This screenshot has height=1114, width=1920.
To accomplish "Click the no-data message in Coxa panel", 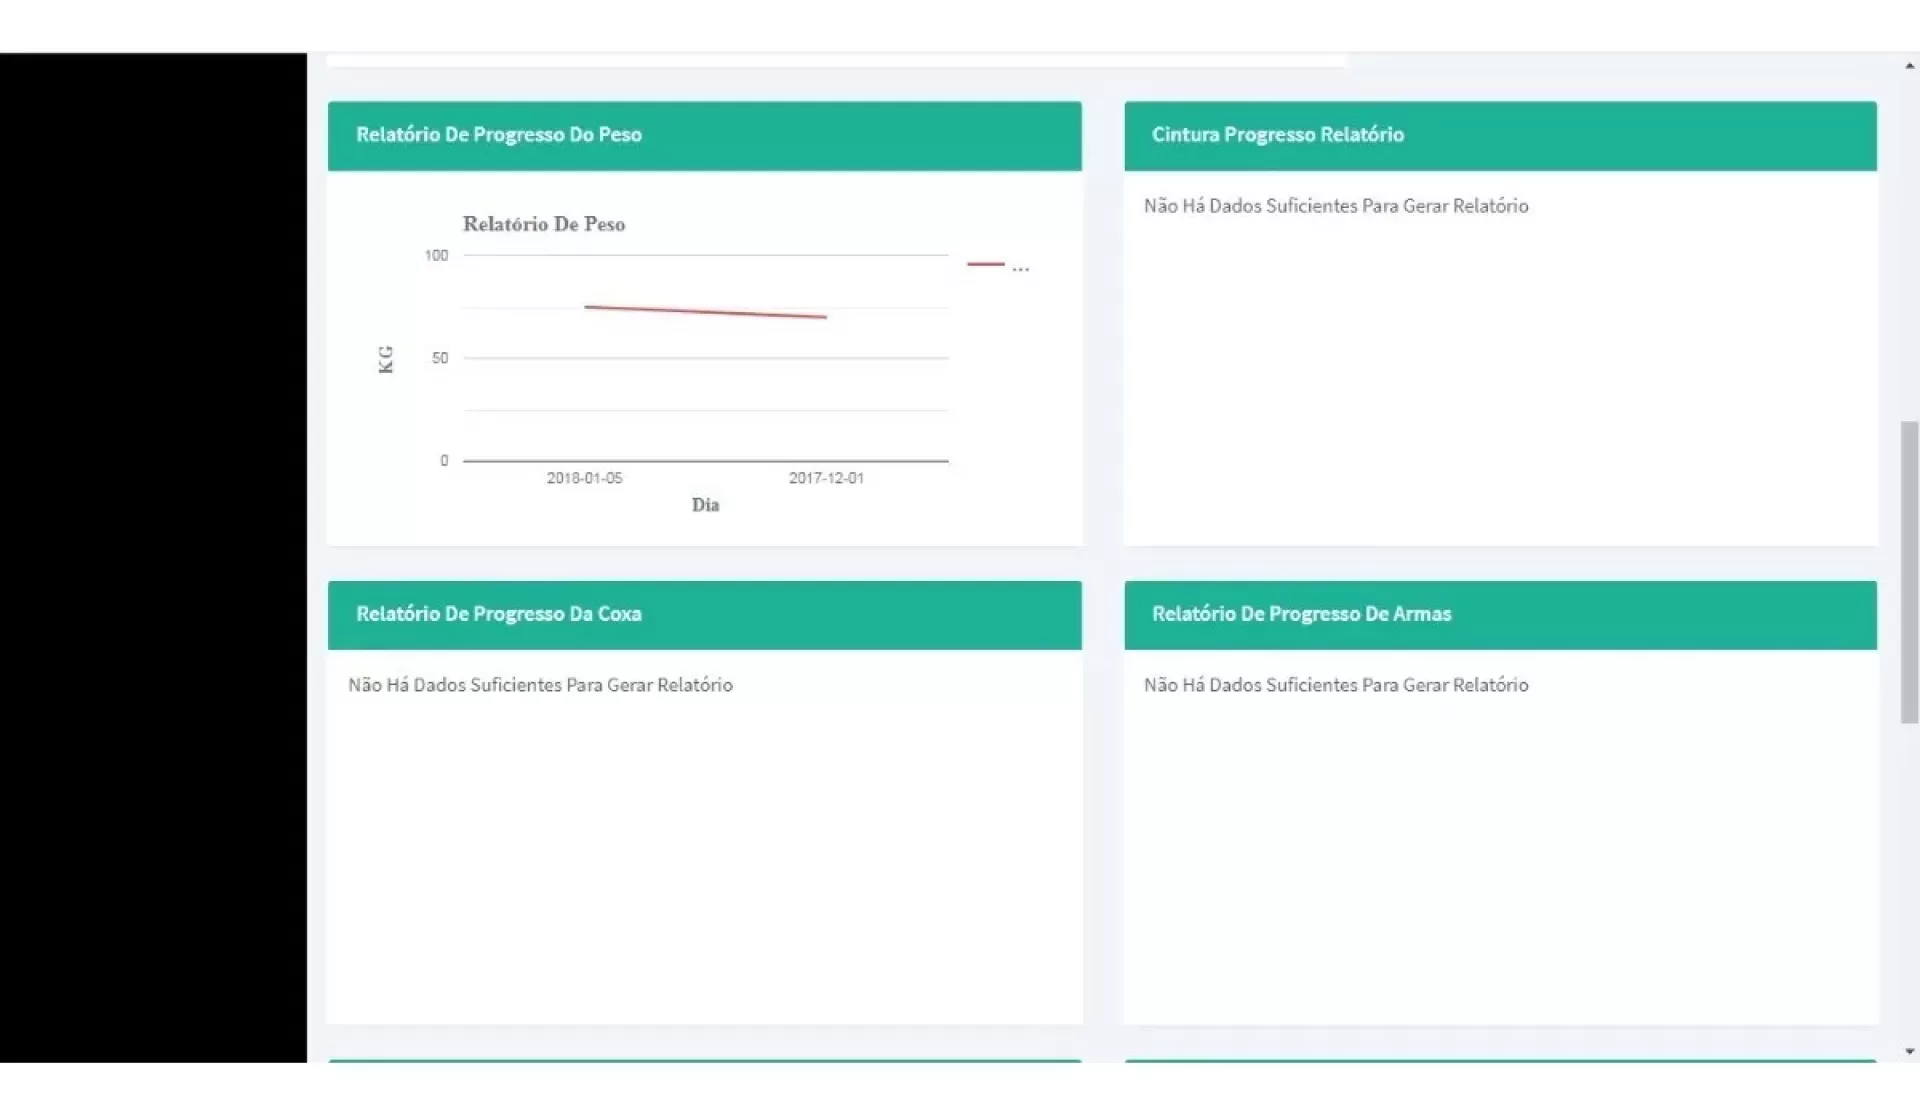I will coord(540,685).
